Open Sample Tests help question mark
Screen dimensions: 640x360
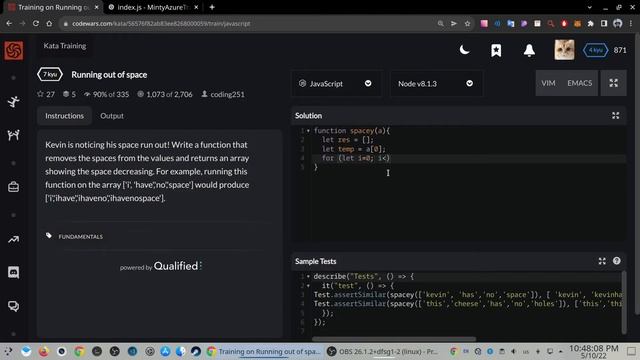(x=616, y=261)
